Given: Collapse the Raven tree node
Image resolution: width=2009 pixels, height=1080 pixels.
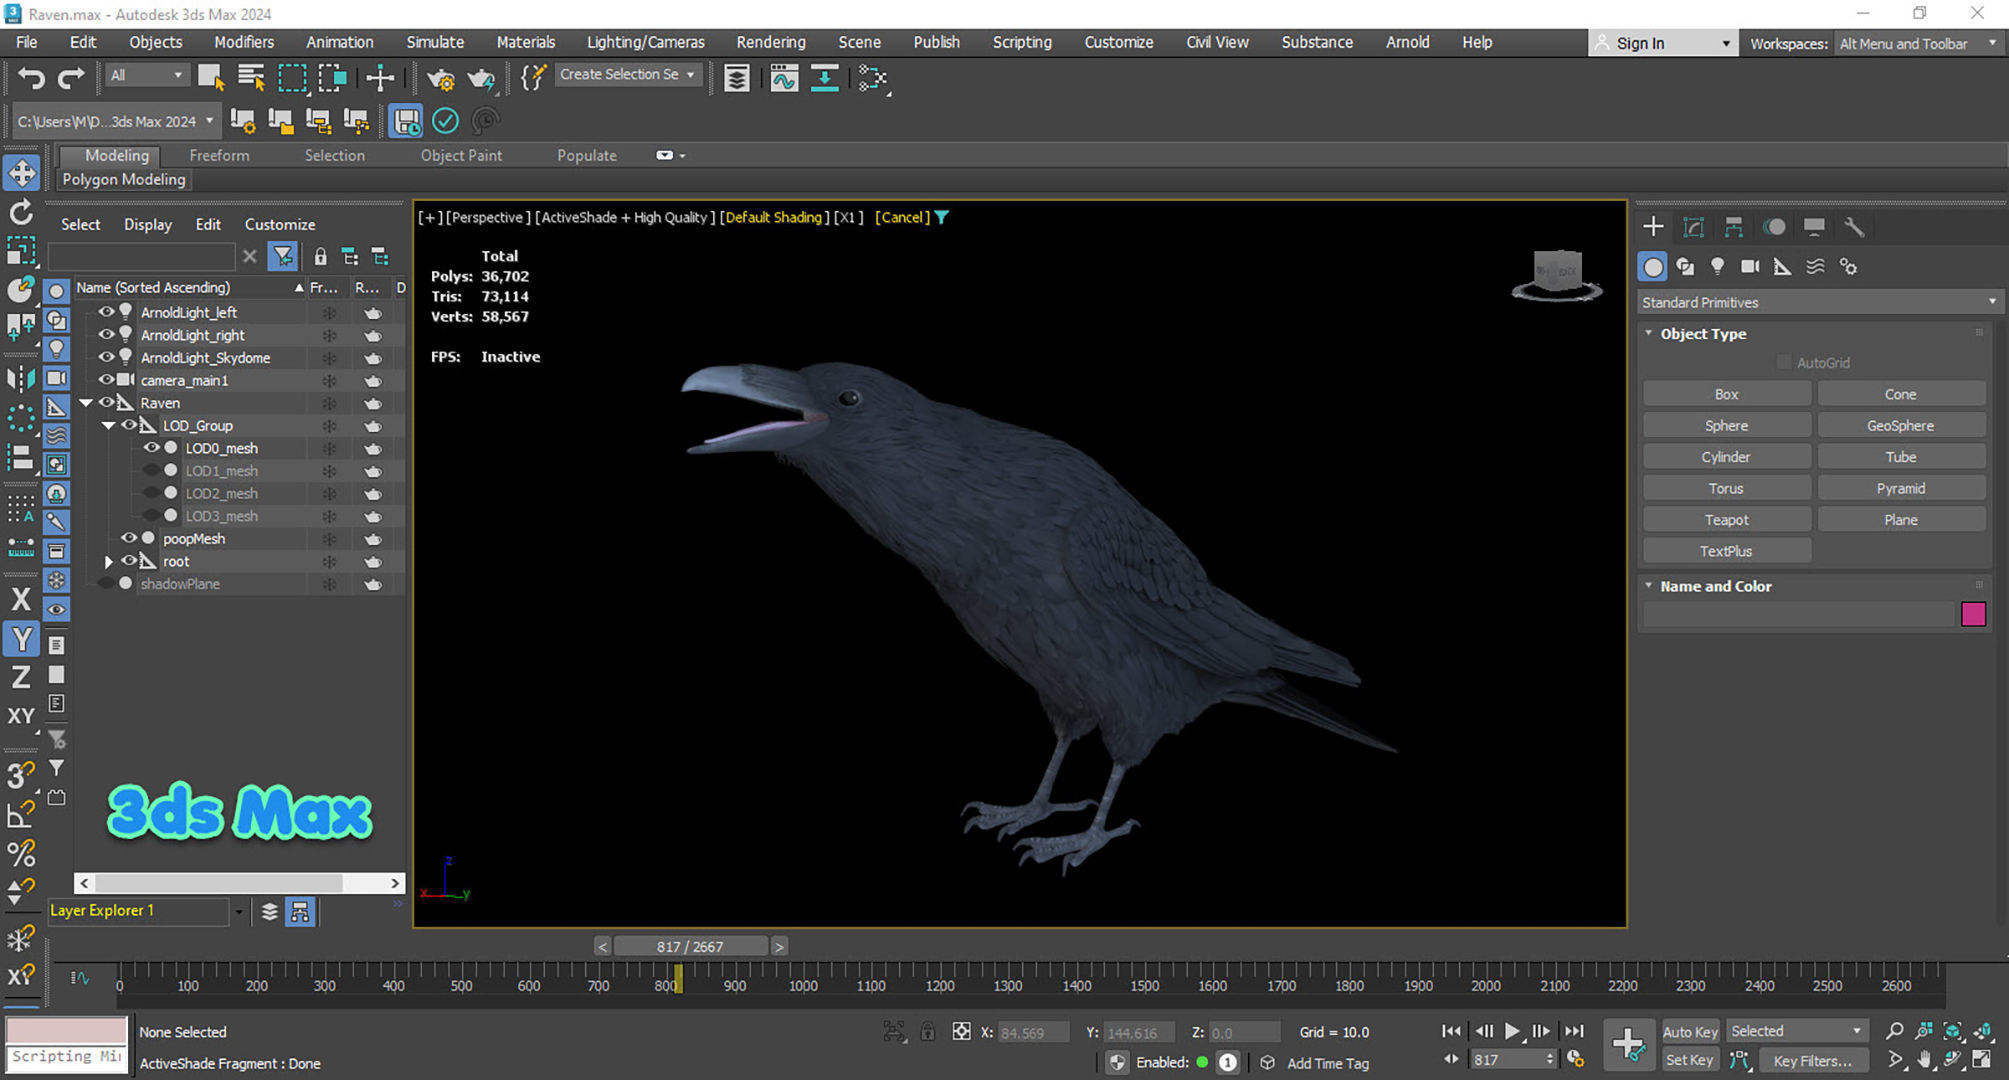Looking at the screenshot, I should coord(87,403).
